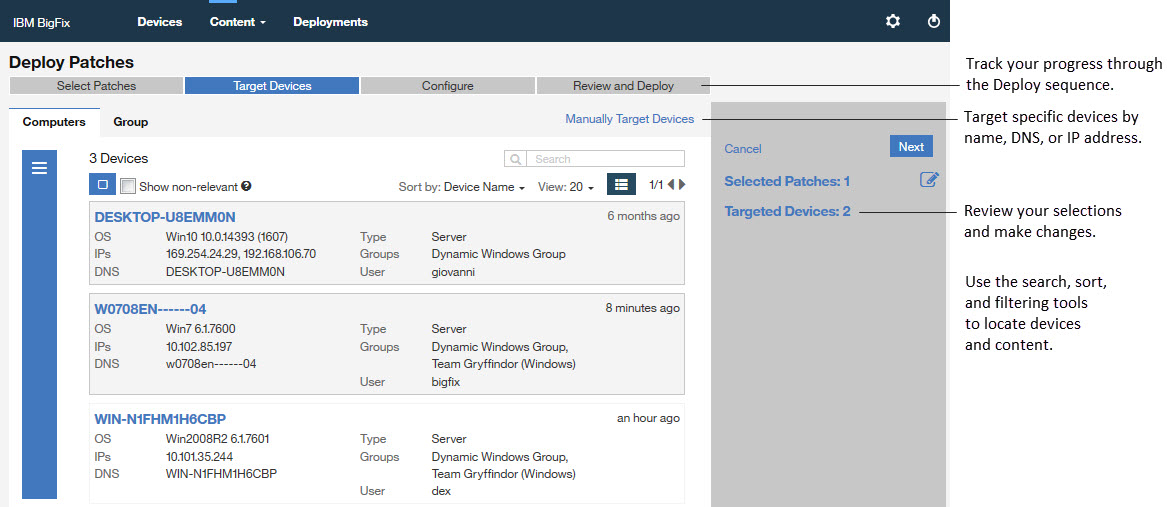Go to next page arrow
This screenshot has height=507, width=1167.
683,185
